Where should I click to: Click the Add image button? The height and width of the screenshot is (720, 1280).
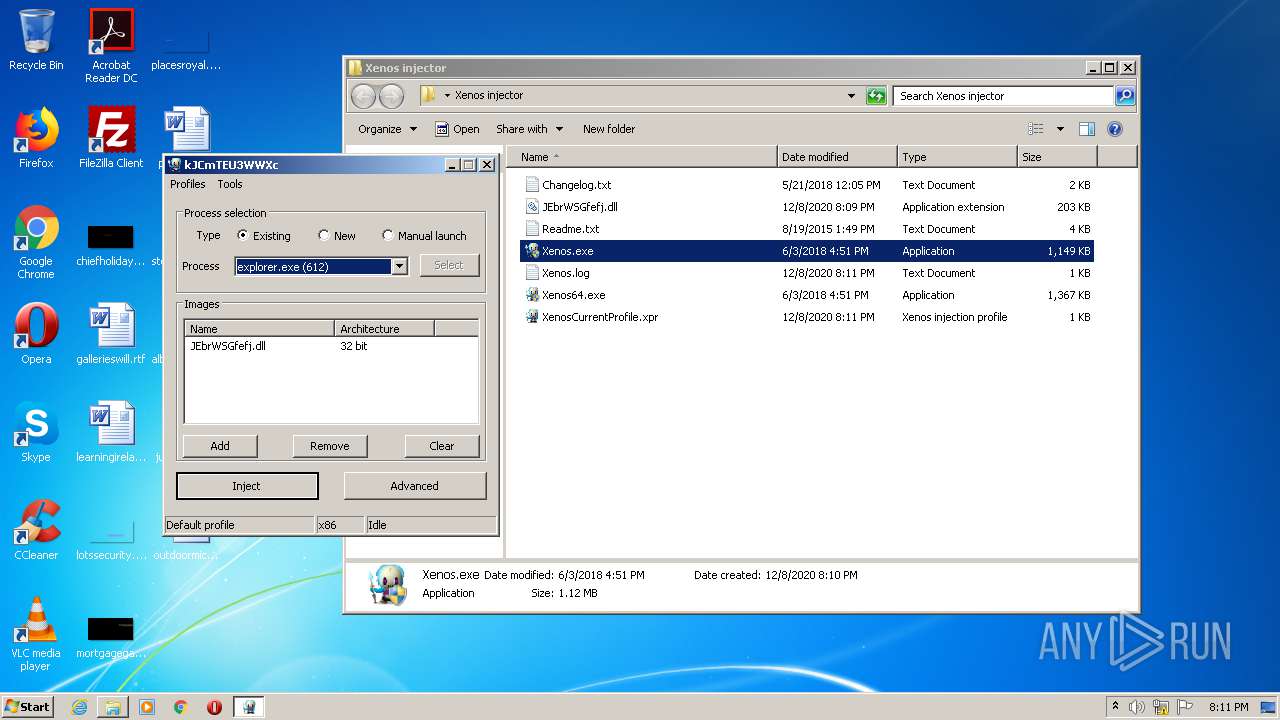click(220, 446)
